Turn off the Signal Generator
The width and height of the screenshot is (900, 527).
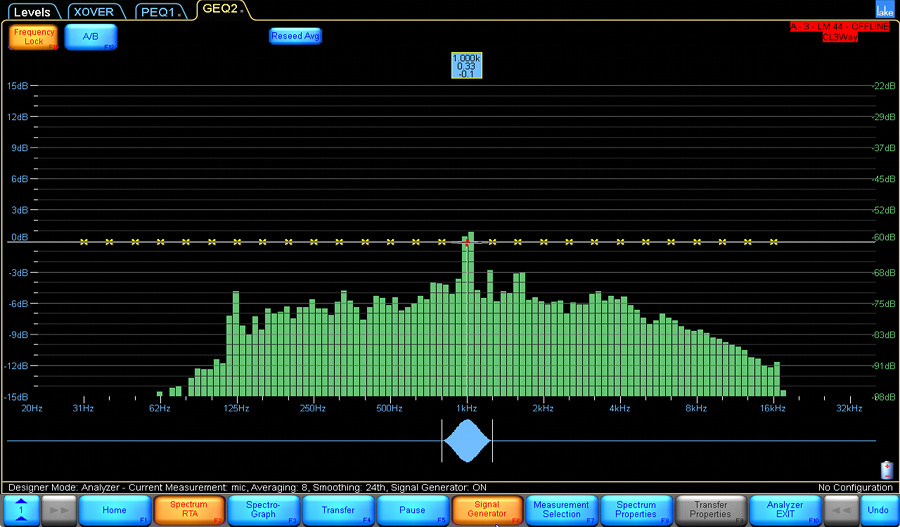tap(487, 510)
